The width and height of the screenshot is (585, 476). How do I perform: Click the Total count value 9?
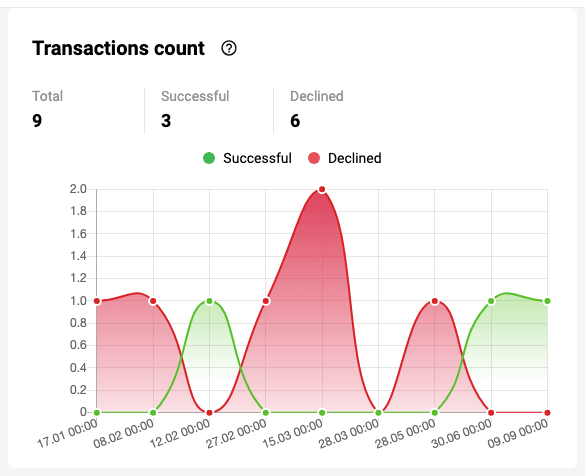coord(37,120)
